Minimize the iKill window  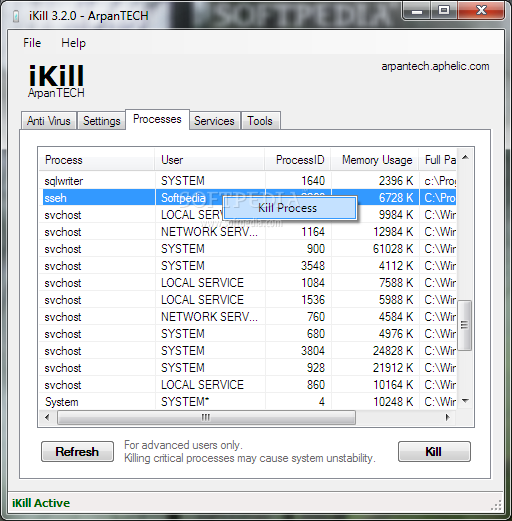(x=416, y=11)
